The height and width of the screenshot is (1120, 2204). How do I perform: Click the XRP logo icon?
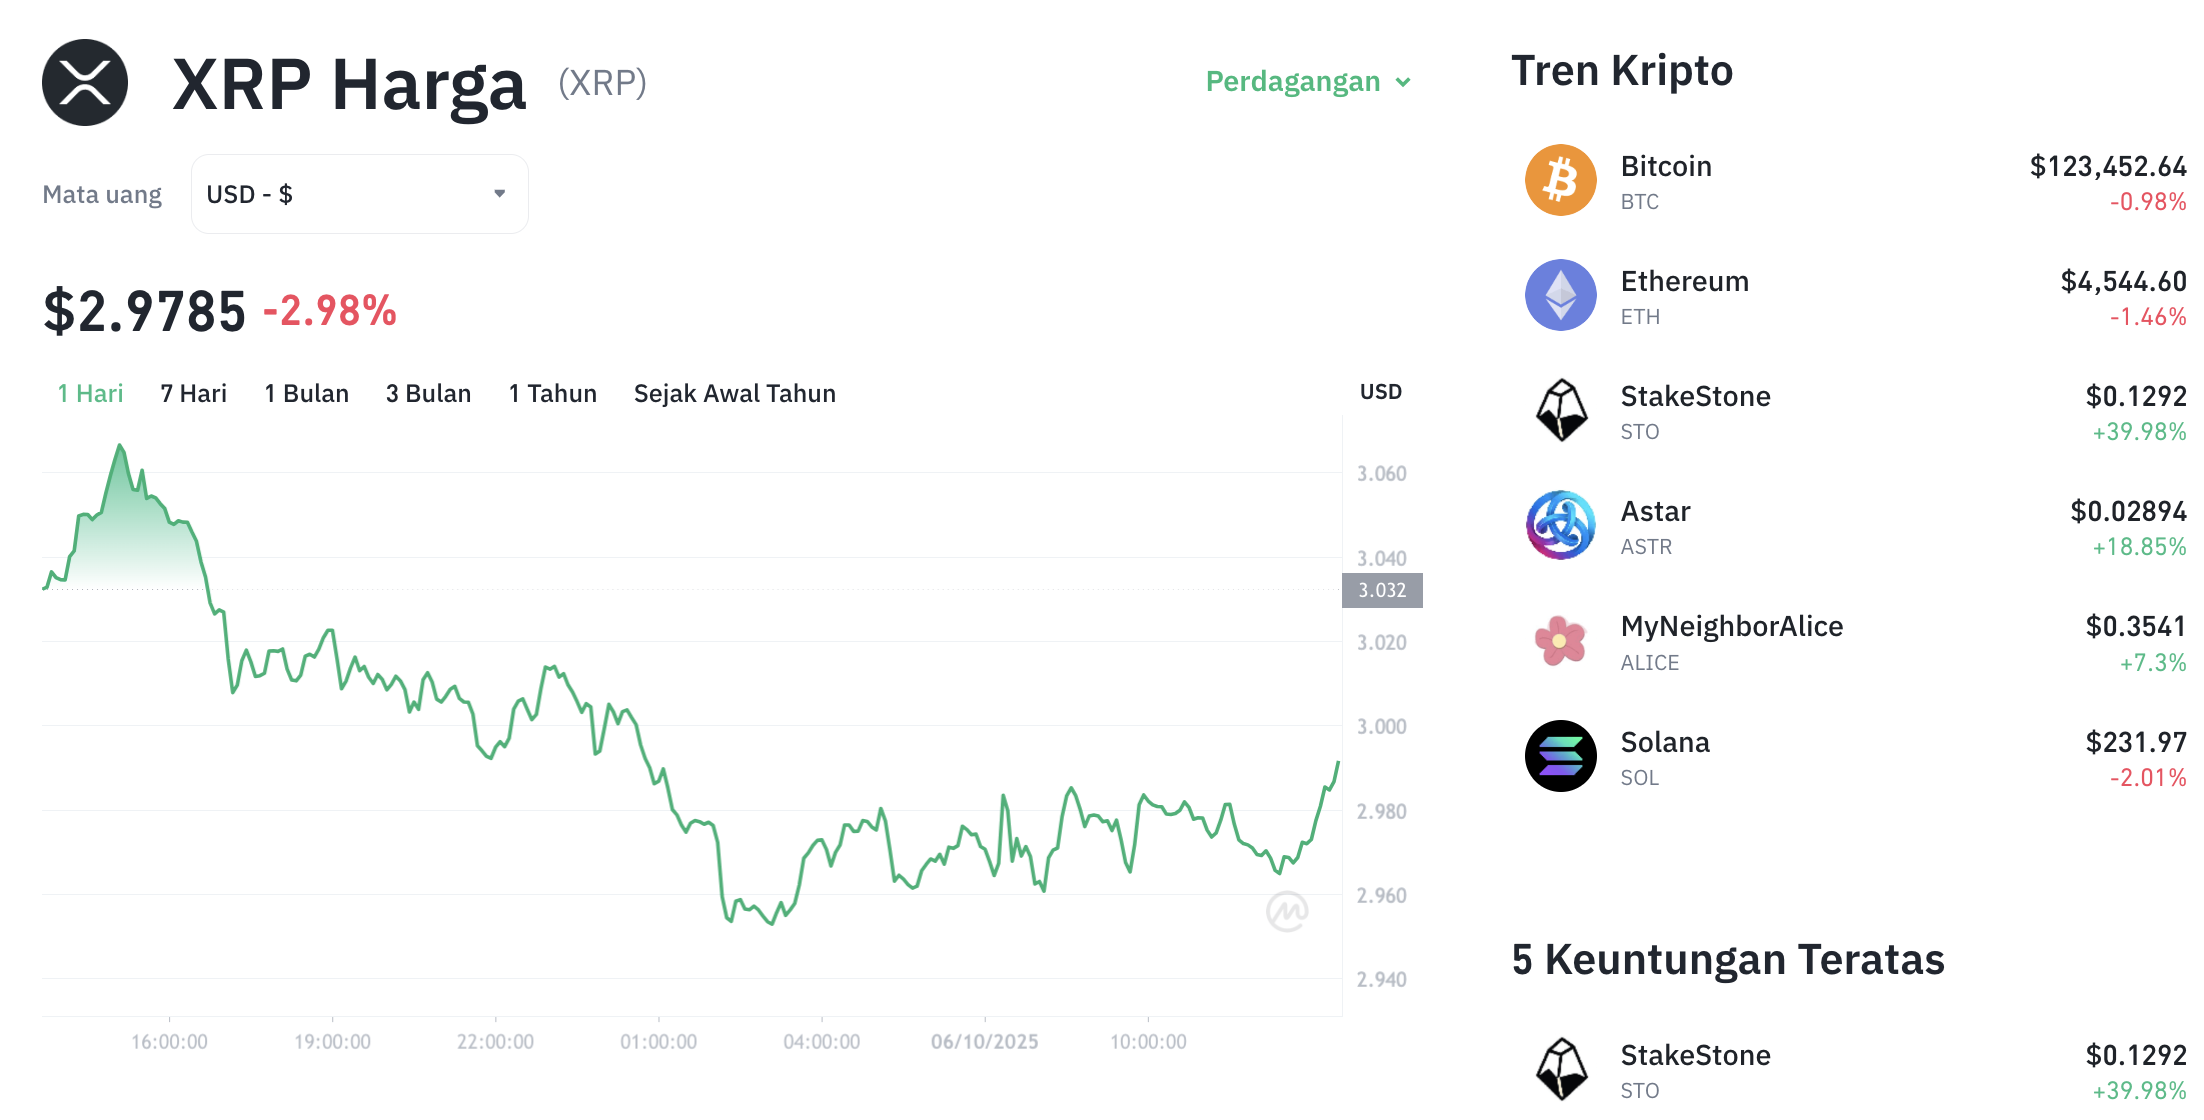85,83
